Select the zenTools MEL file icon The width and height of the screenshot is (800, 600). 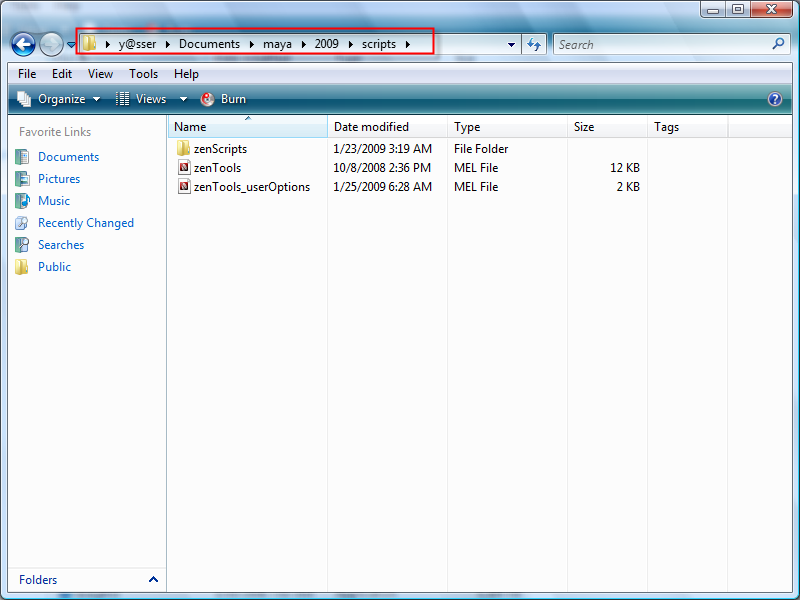pyautogui.click(x=184, y=167)
